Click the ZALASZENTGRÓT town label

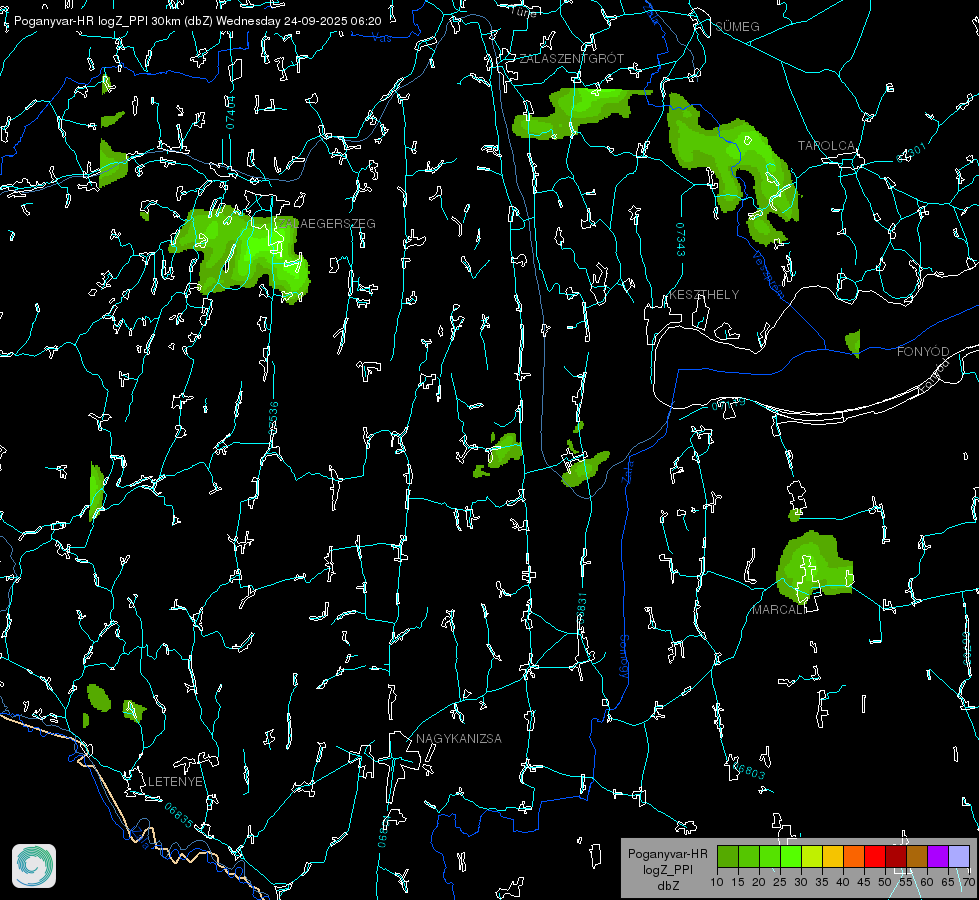(x=571, y=59)
